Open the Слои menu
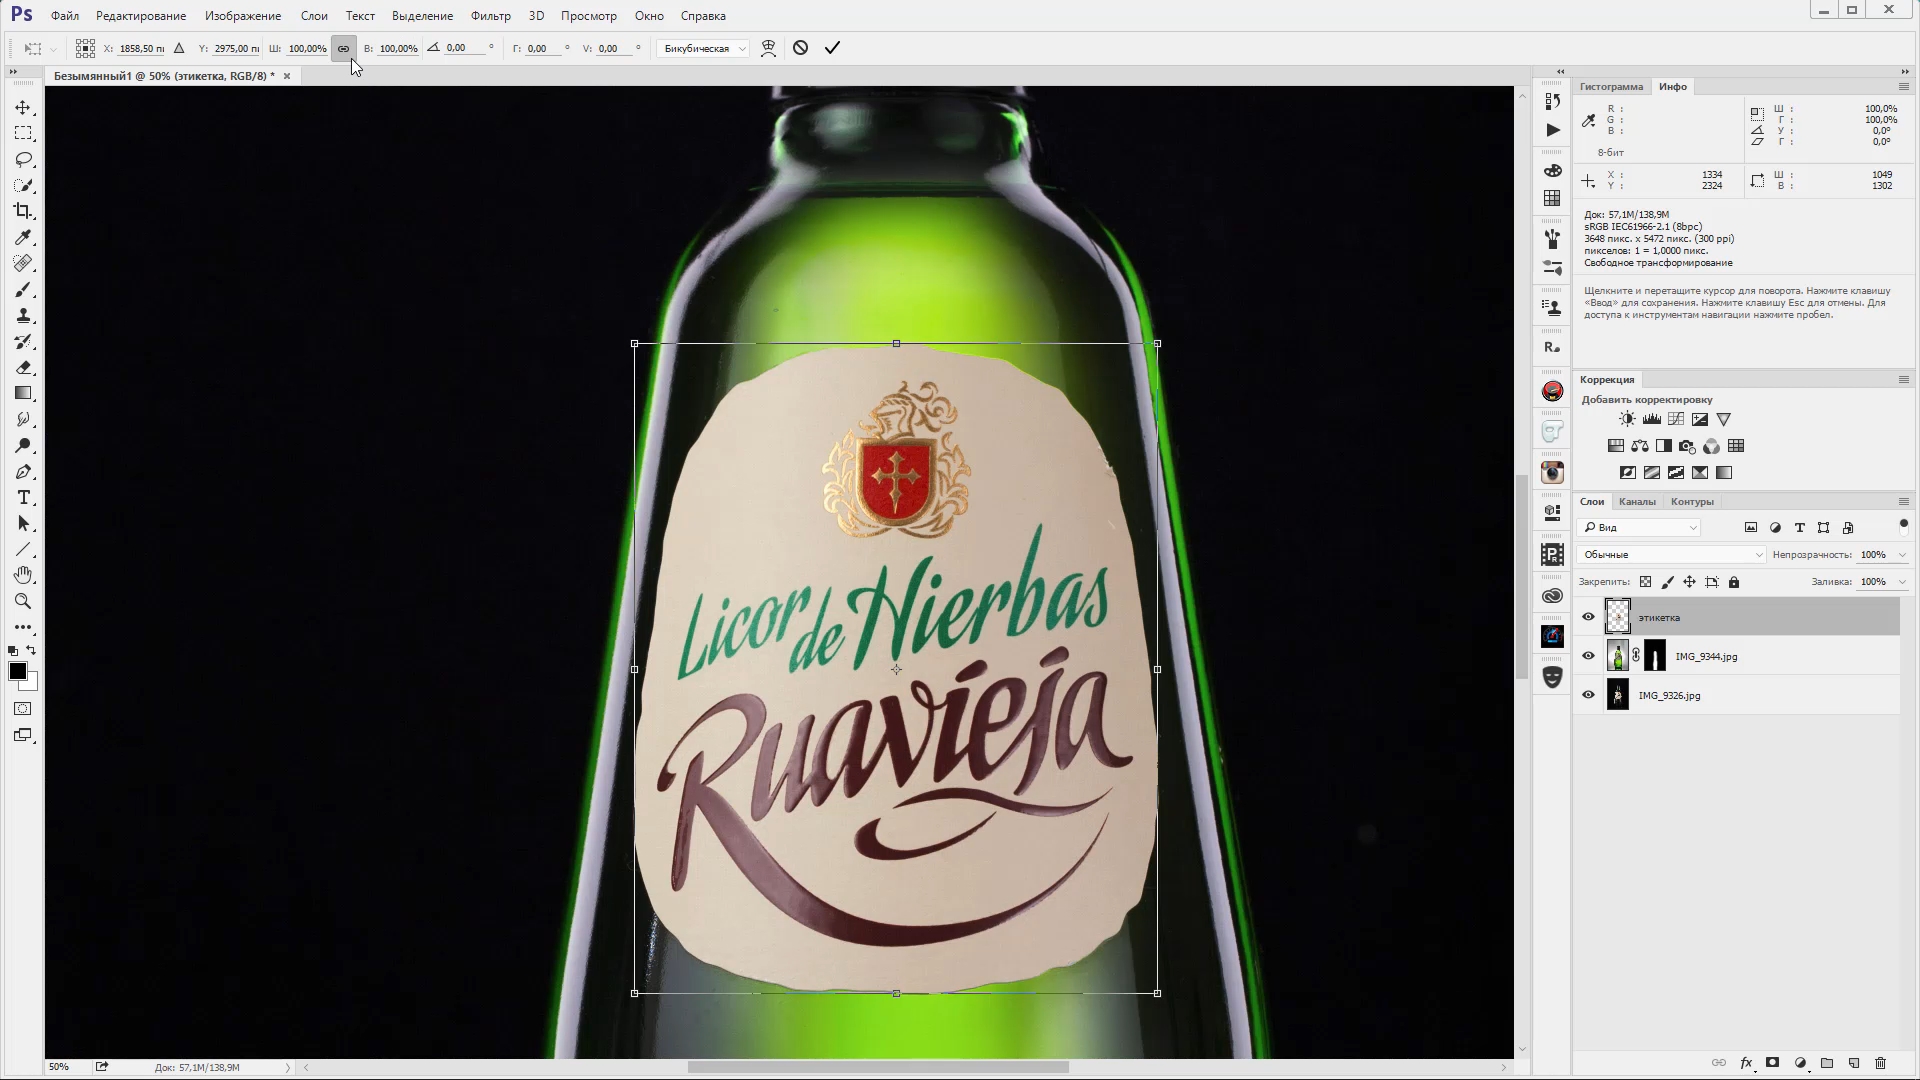The image size is (1920, 1080). click(x=314, y=16)
